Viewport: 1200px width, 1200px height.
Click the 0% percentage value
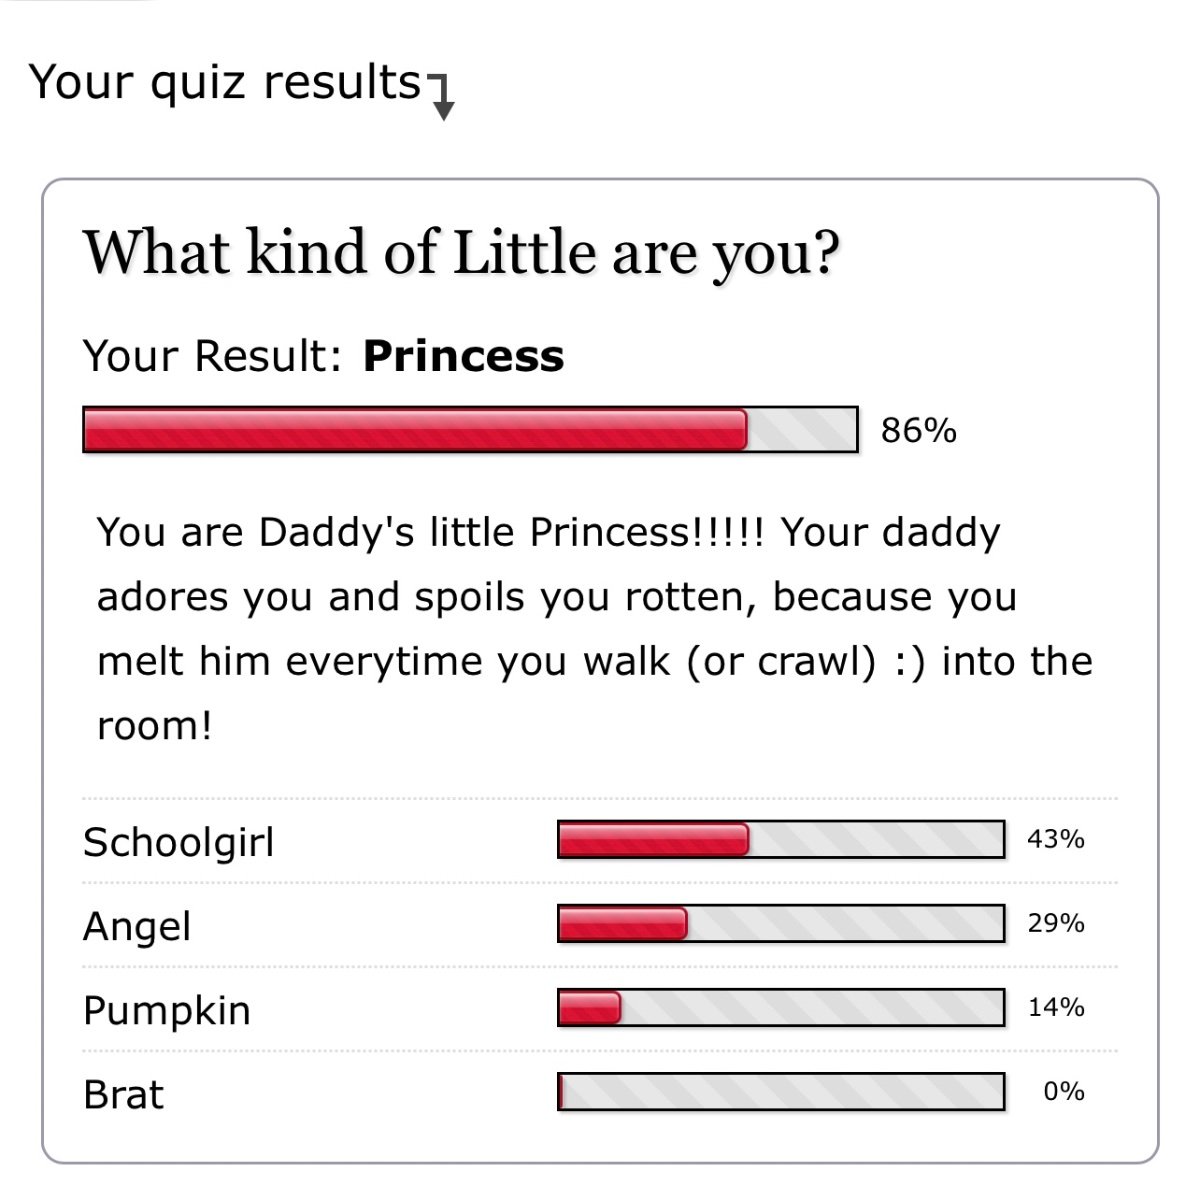[1064, 1091]
